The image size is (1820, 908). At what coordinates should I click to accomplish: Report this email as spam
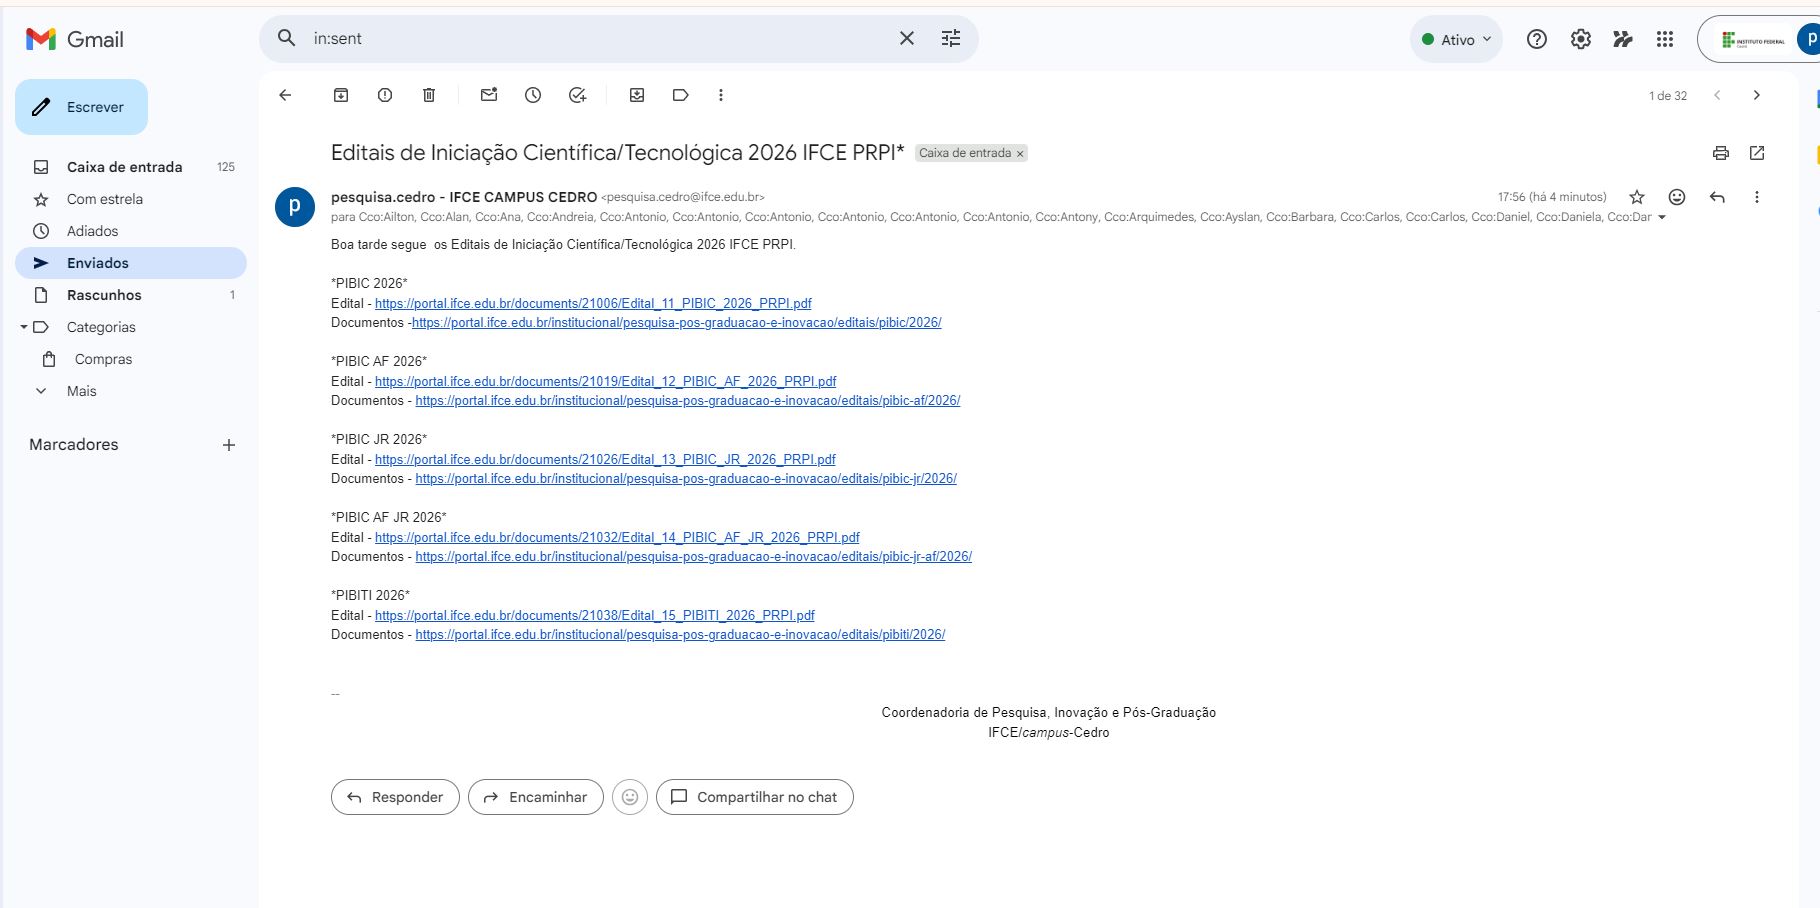coord(385,95)
